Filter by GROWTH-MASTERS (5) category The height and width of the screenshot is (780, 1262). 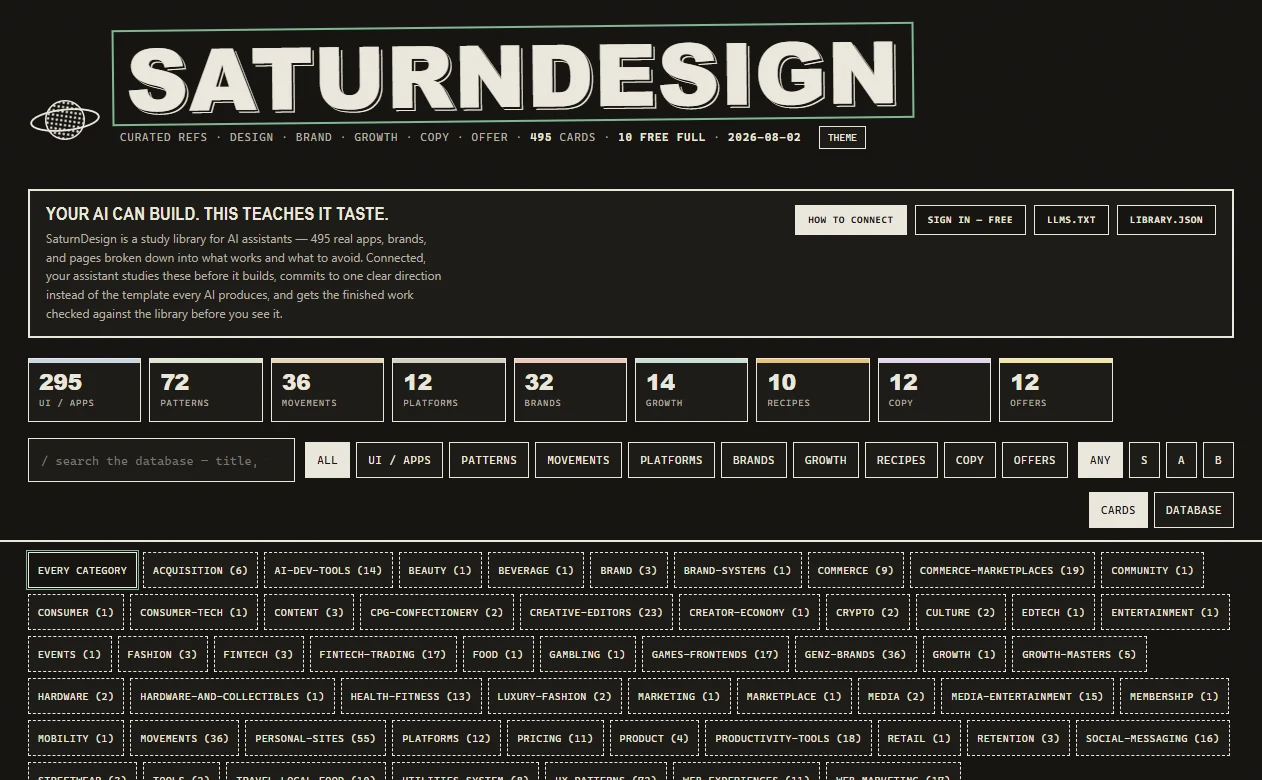click(1079, 654)
